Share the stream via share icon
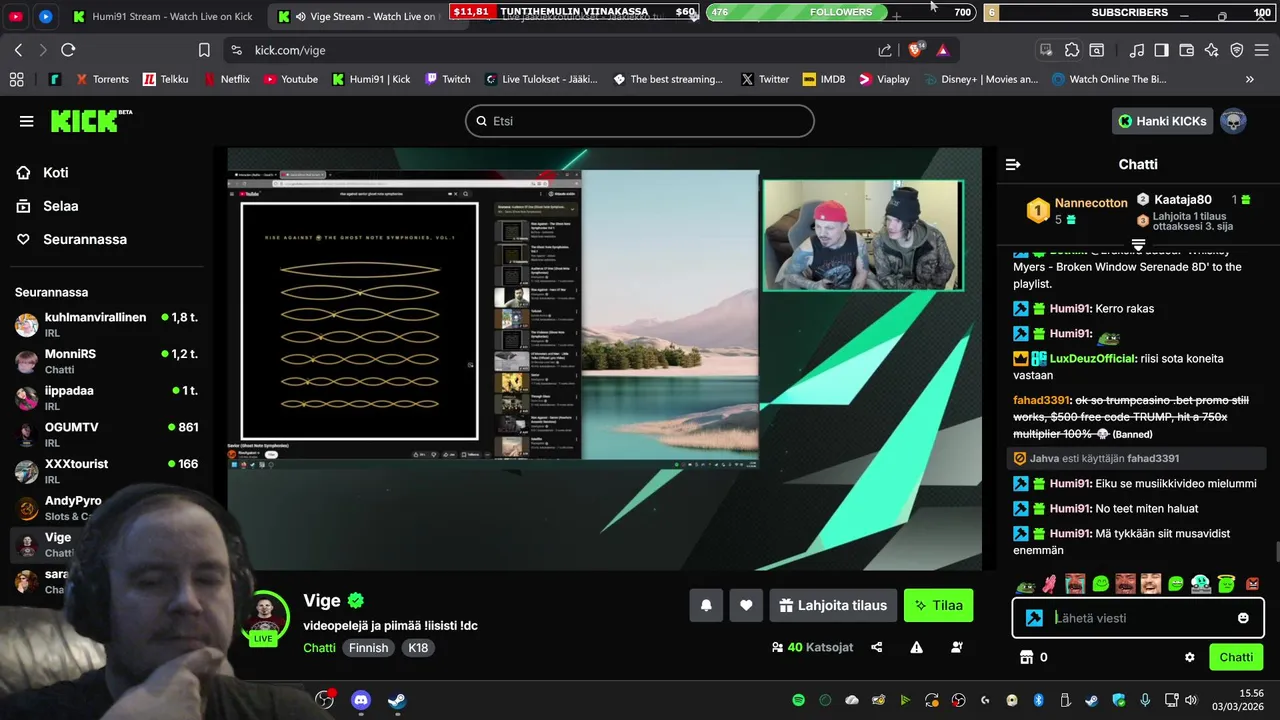 tap(877, 647)
